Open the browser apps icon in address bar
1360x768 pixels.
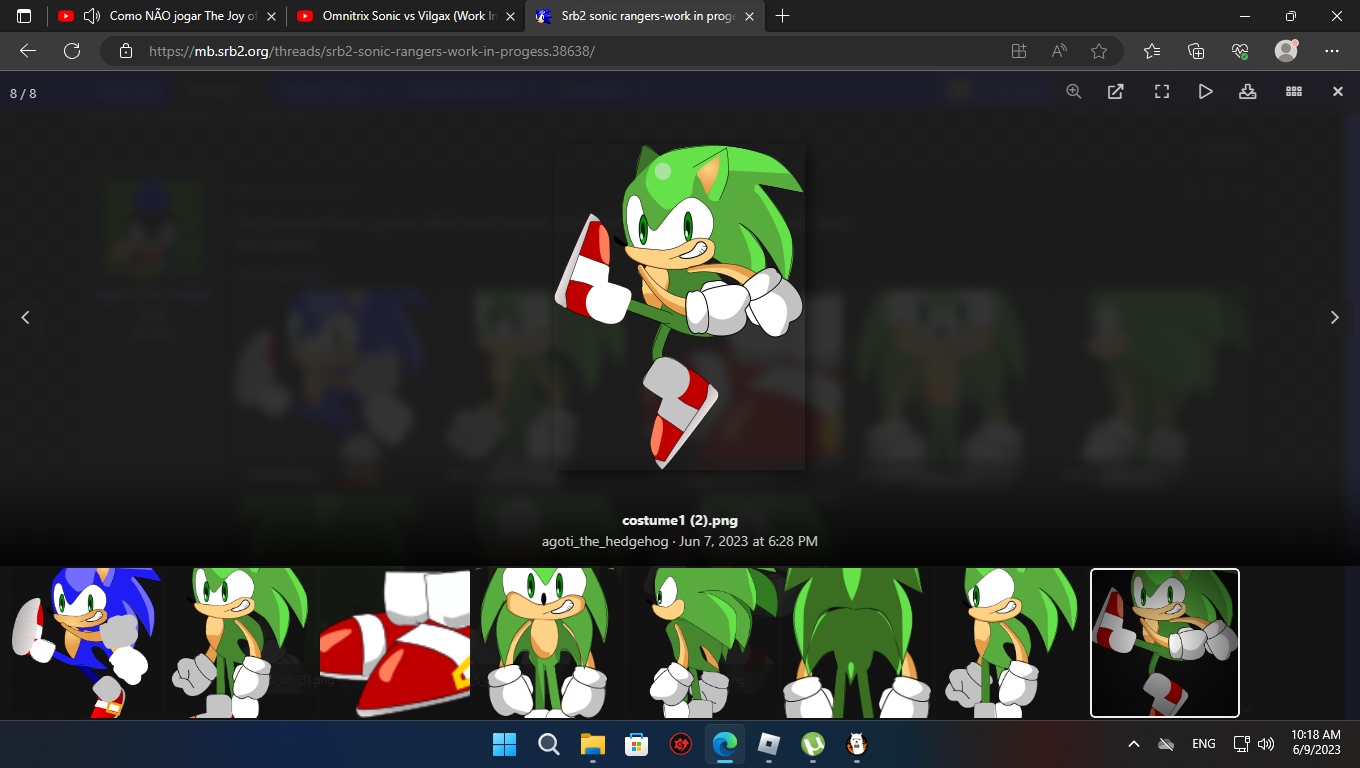[x=1019, y=51]
